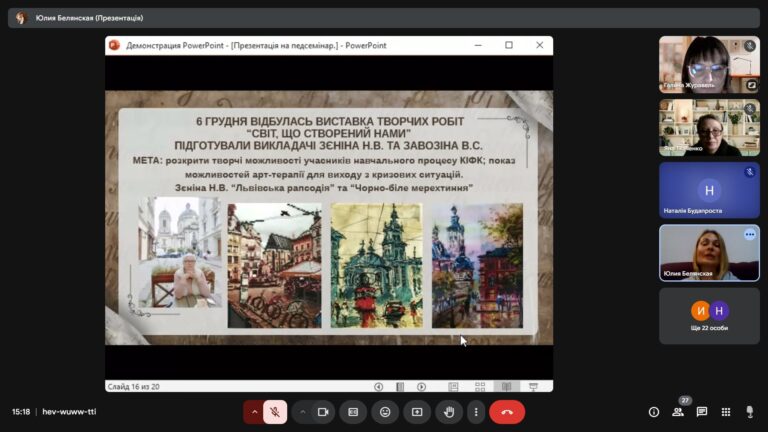The height and width of the screenshot is (432, 768).
Task: Click pin icon on Галина Журавель tile
Action: [751, 85]
